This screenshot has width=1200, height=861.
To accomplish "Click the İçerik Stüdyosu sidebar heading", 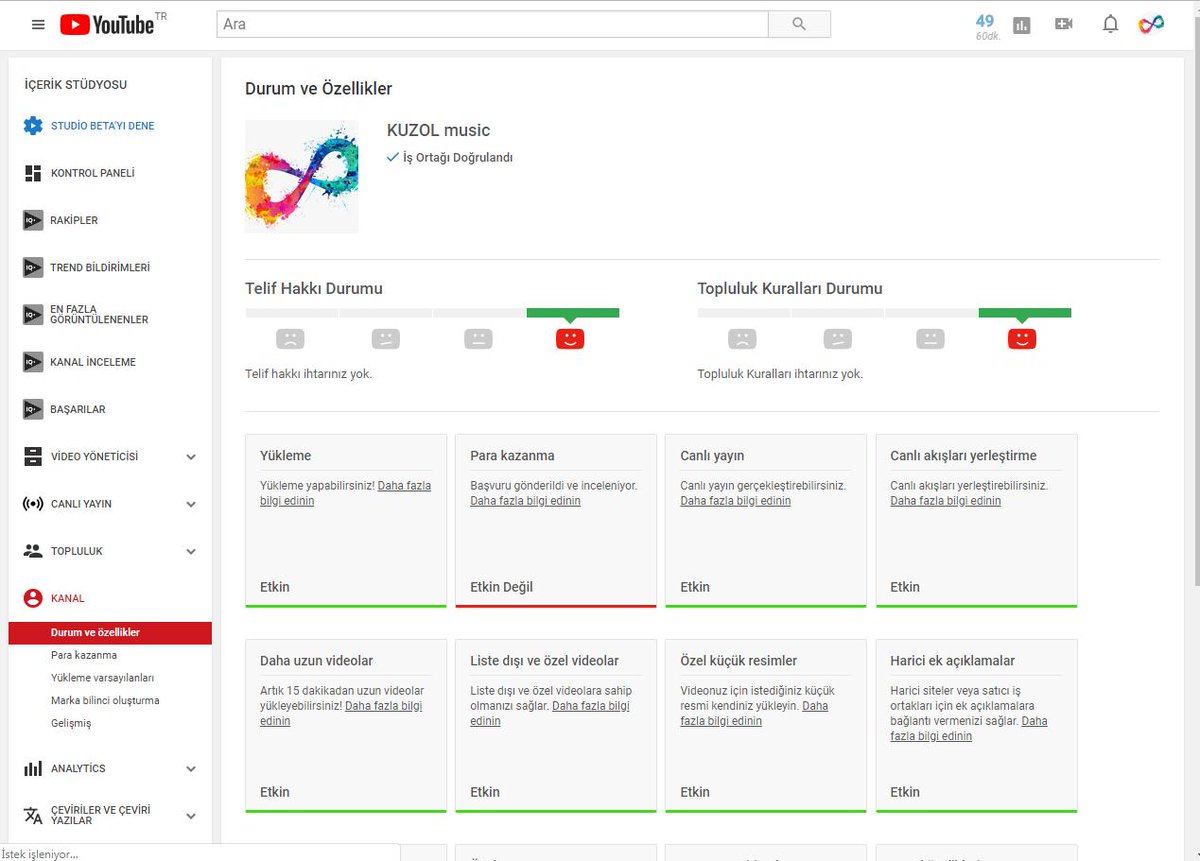I will [x=76, y=85].
